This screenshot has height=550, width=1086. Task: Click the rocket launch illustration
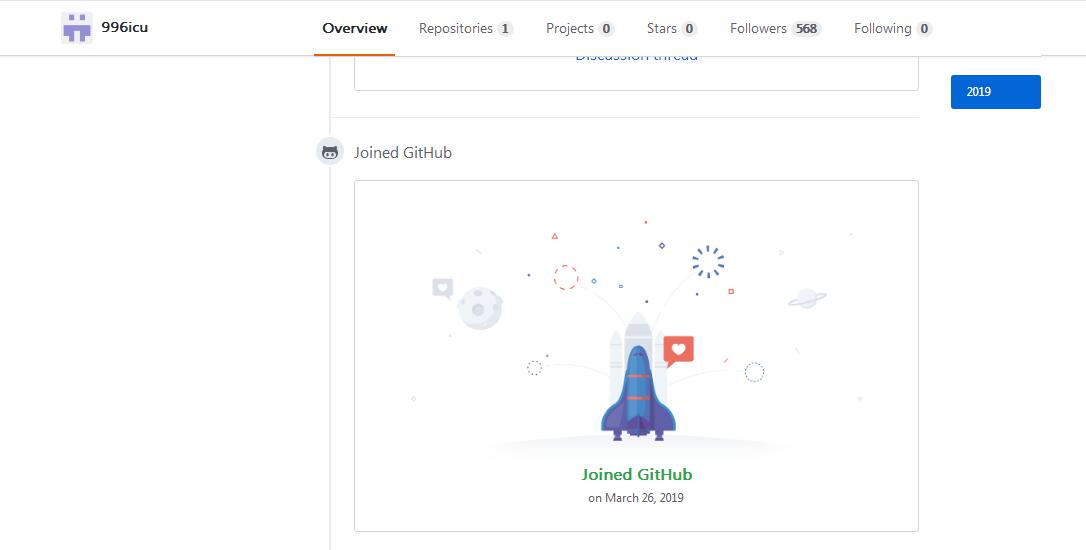(637, 336)
